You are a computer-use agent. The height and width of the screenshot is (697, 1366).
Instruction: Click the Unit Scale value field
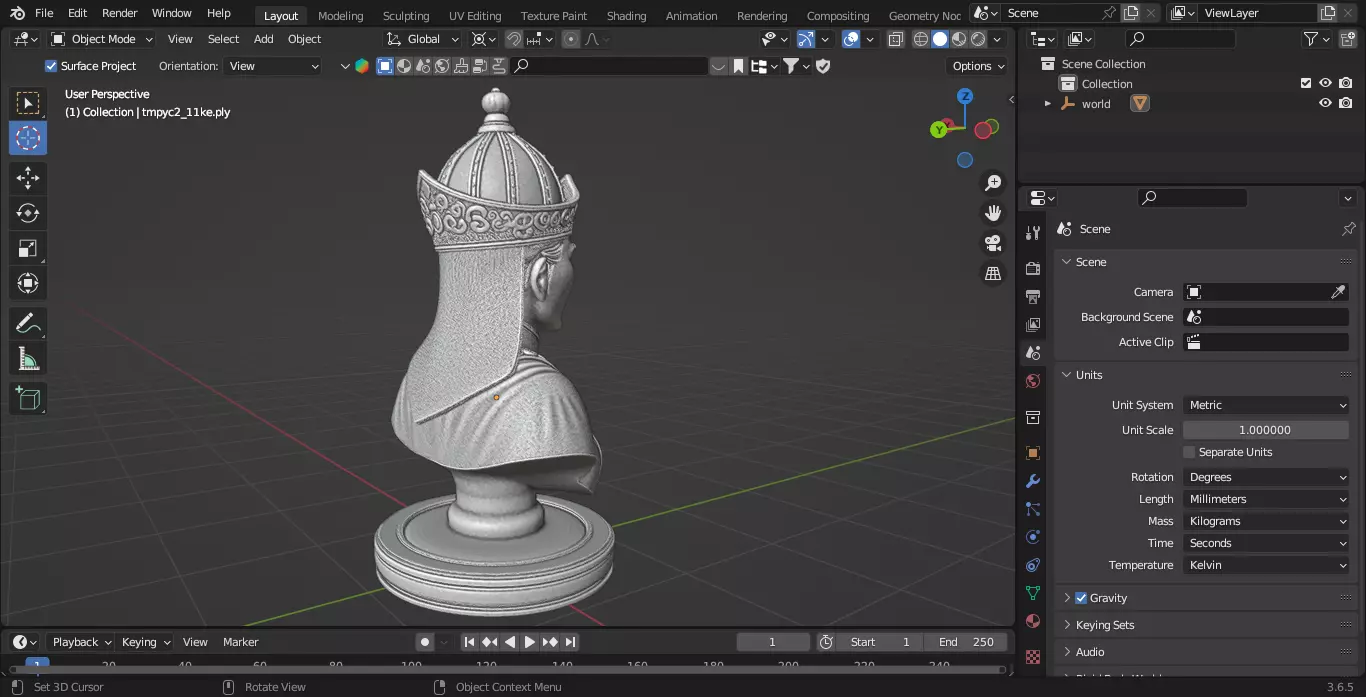tap(1266, 430)
